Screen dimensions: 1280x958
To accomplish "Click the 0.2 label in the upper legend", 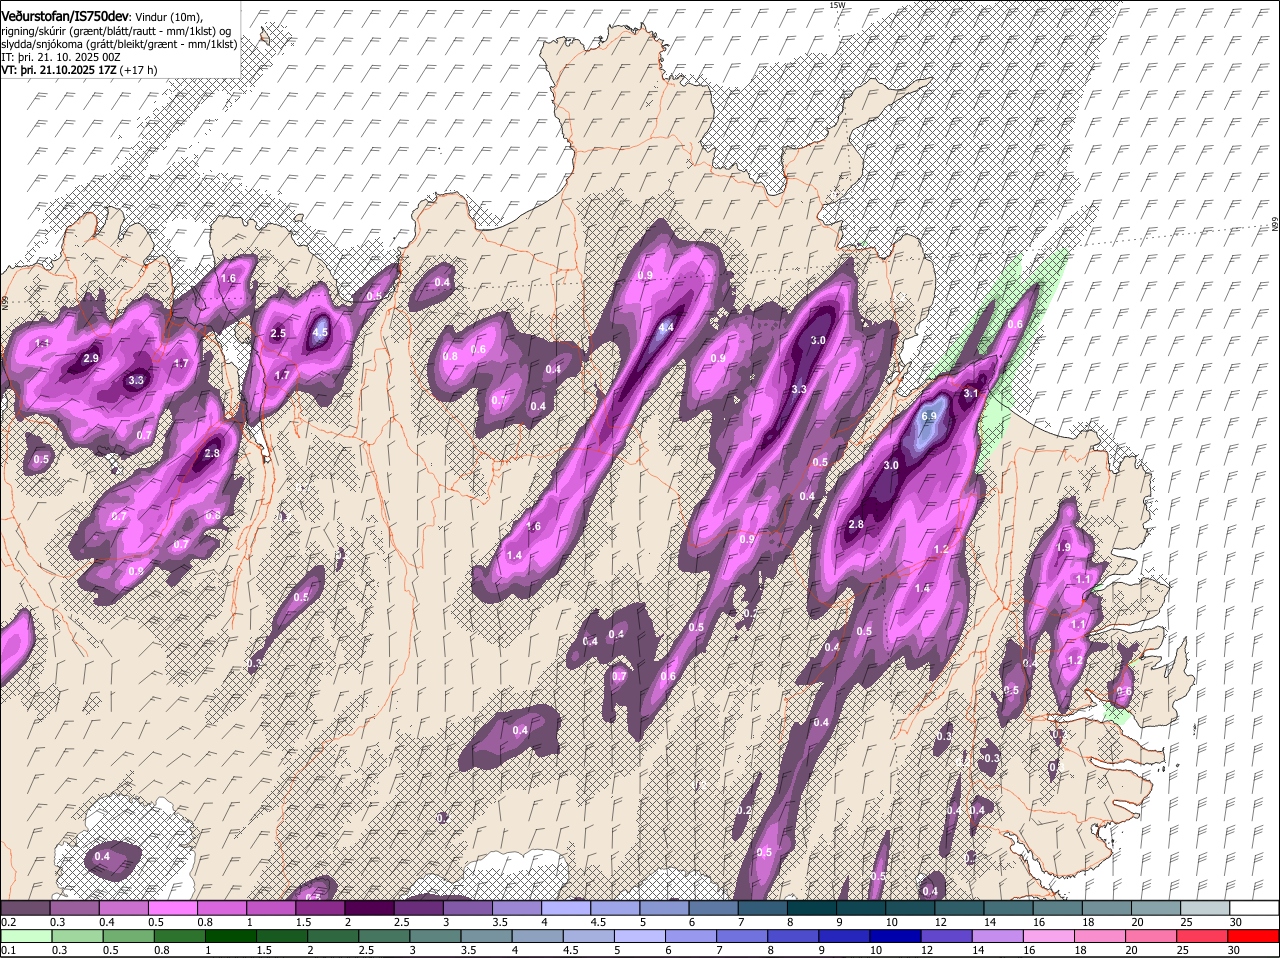I will pyautogui.click(x=8, y=922).
